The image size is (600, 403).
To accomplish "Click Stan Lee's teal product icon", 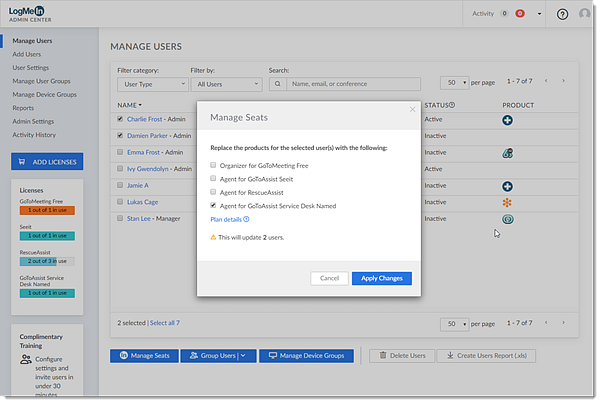I will click(508, 219).
